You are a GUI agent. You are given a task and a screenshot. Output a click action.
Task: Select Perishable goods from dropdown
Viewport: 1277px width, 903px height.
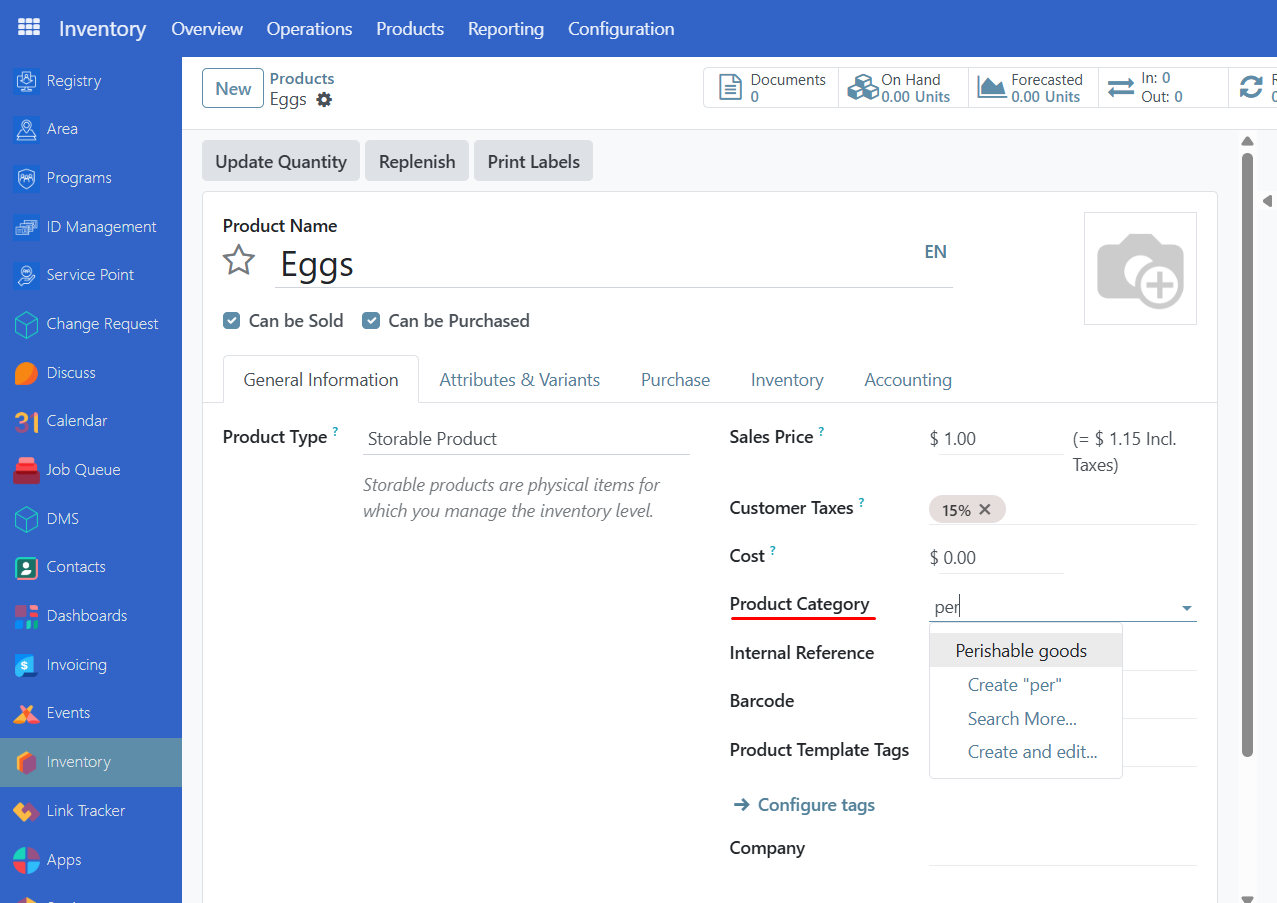tap(1021, 651)
